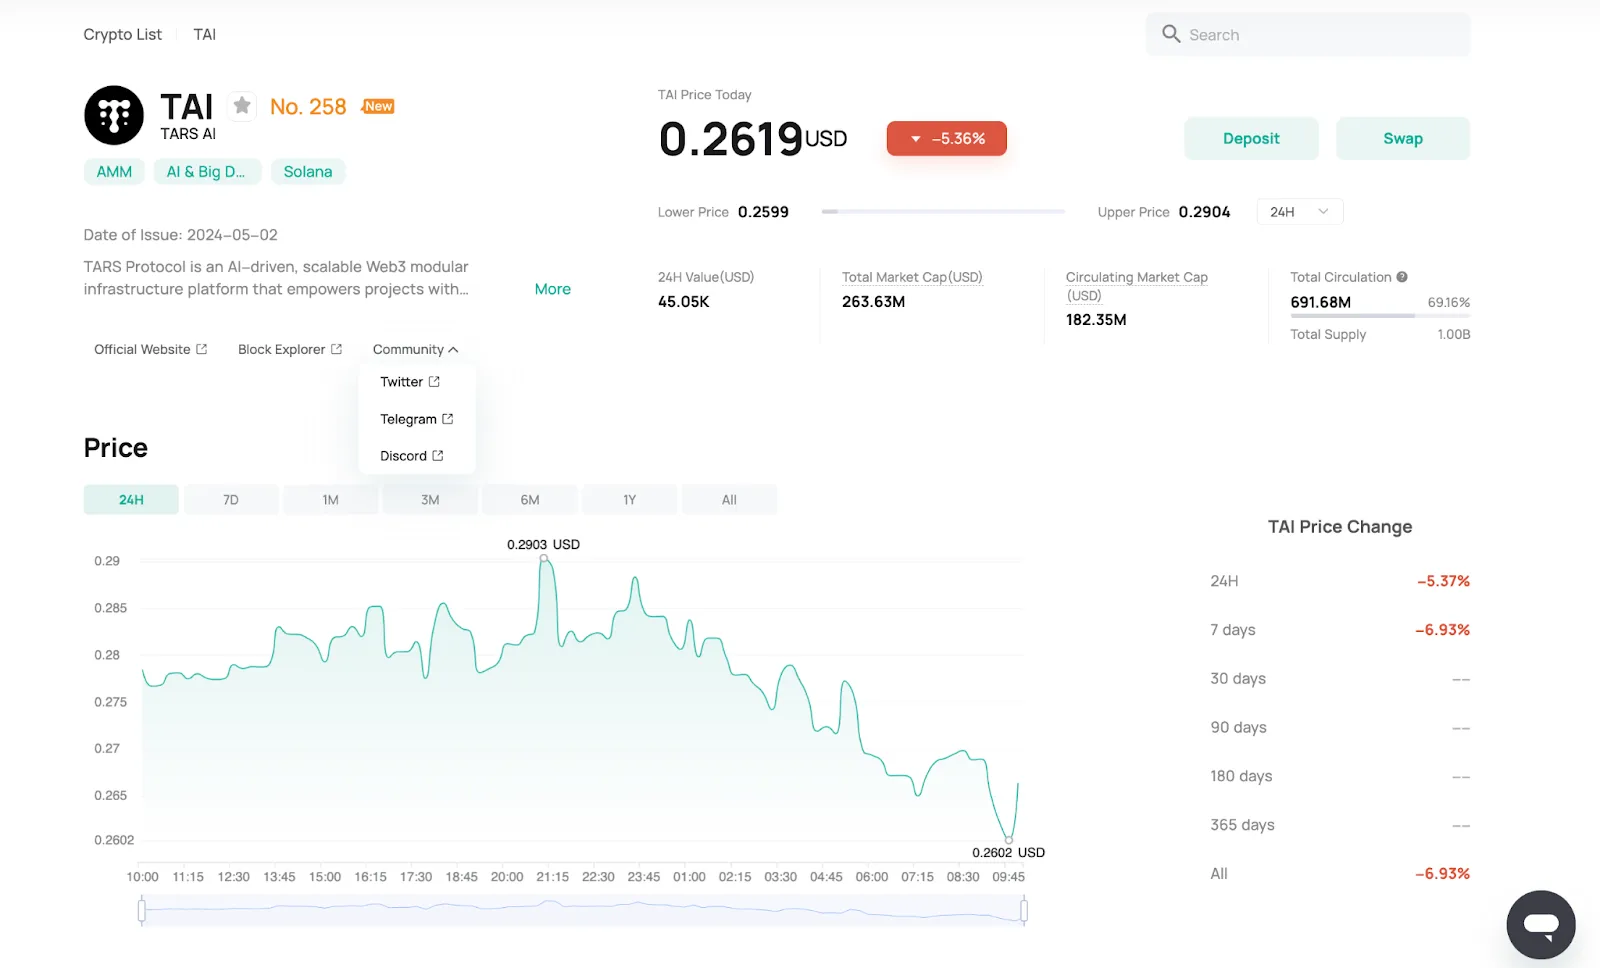The height and width of the screenshot is (968, 1600).
Task: Click the 691.68M circulation value
Action: [x=1320, y=302]
